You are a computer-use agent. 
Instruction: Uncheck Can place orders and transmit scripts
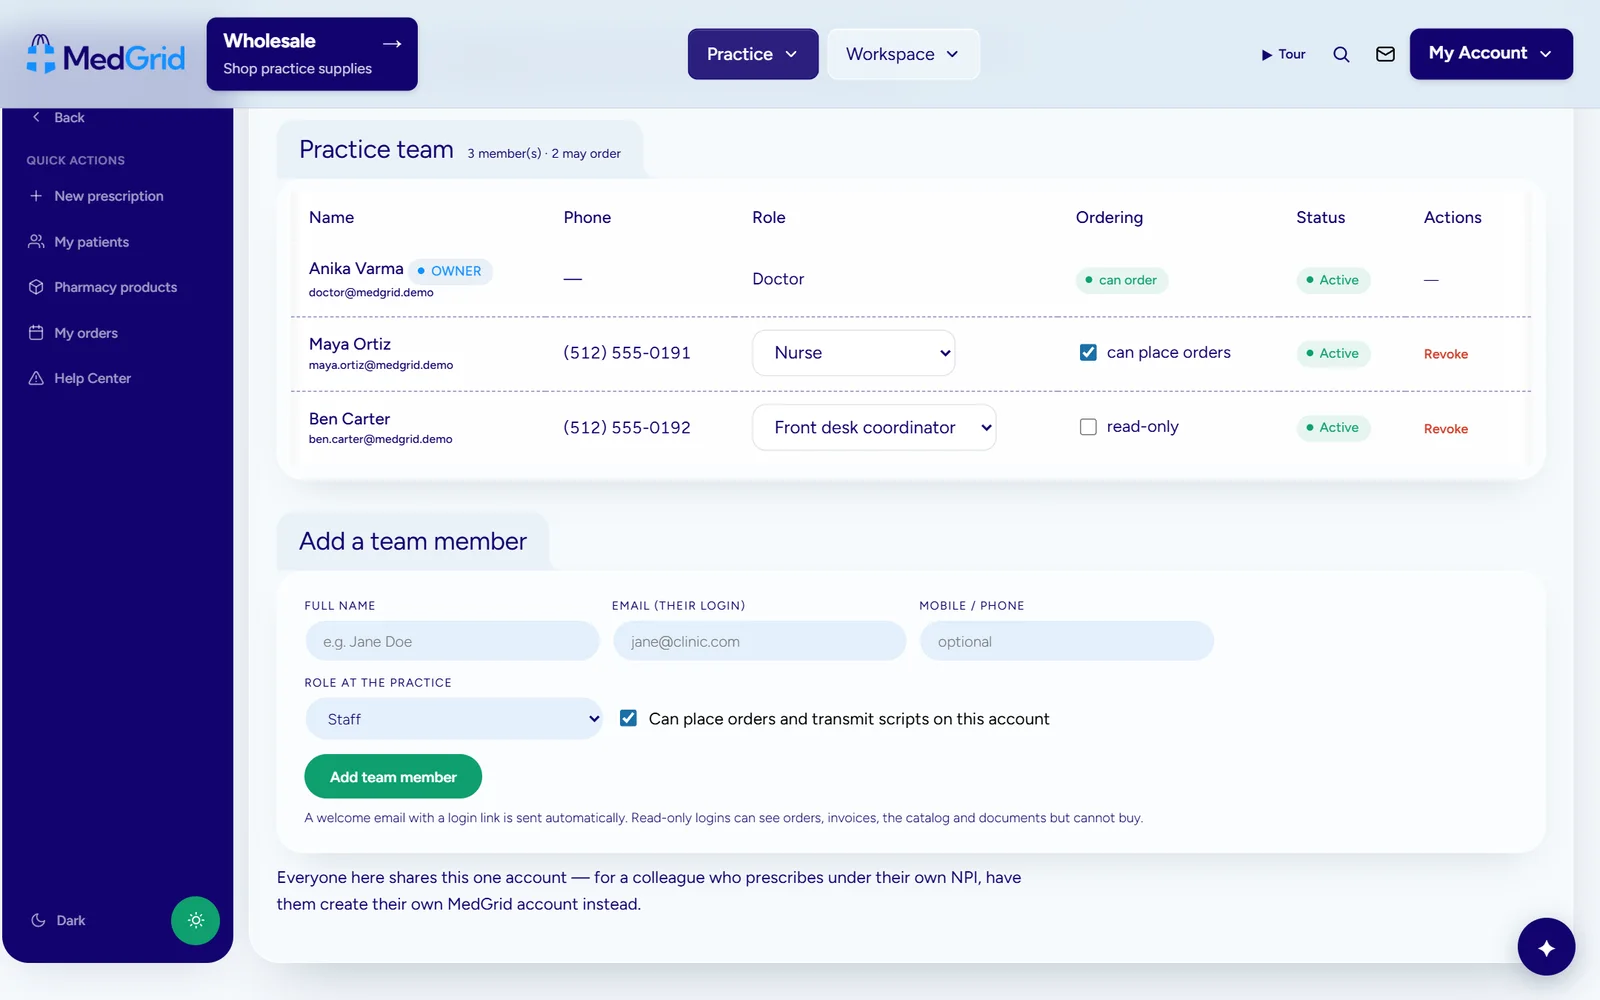click(628, 718)
